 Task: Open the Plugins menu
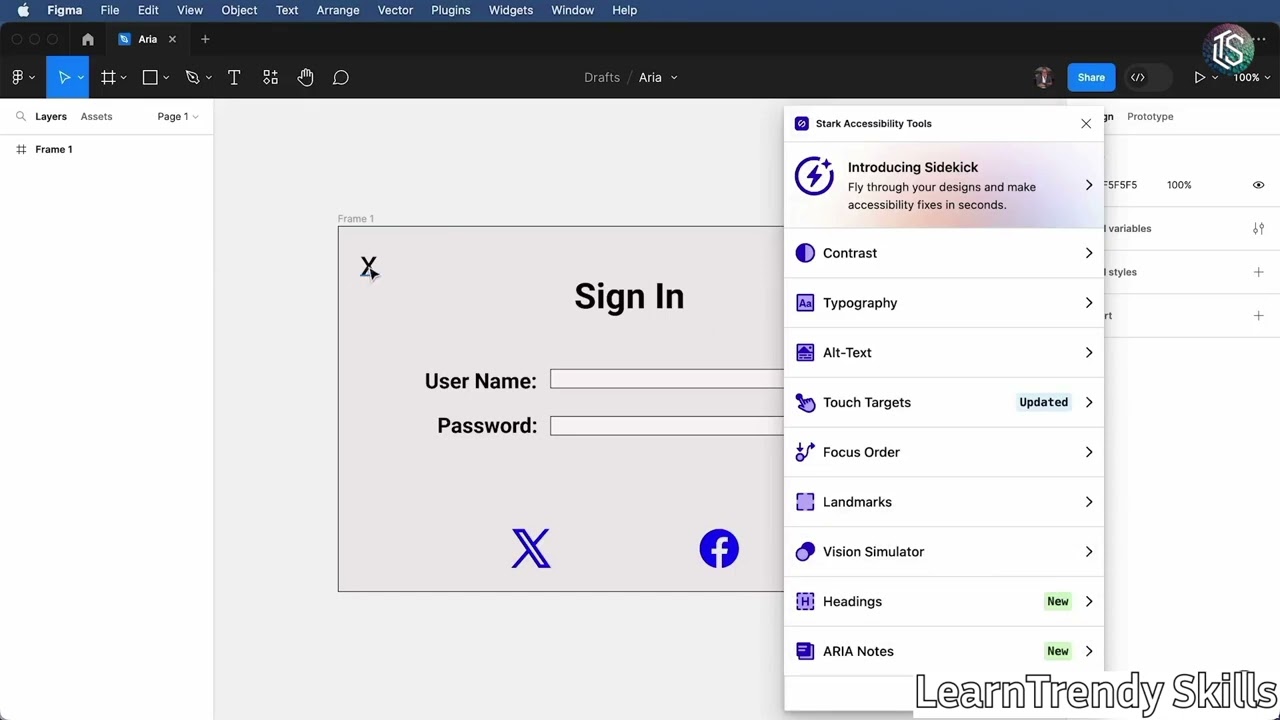tap(451, 10)
